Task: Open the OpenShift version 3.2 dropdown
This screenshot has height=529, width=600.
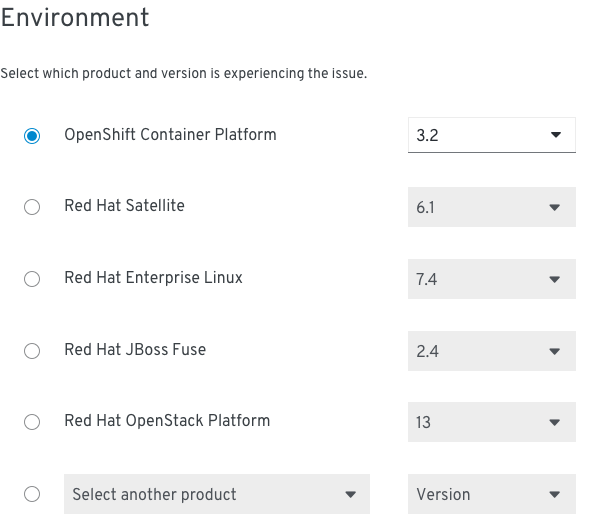Action: (x=492, y=135)
